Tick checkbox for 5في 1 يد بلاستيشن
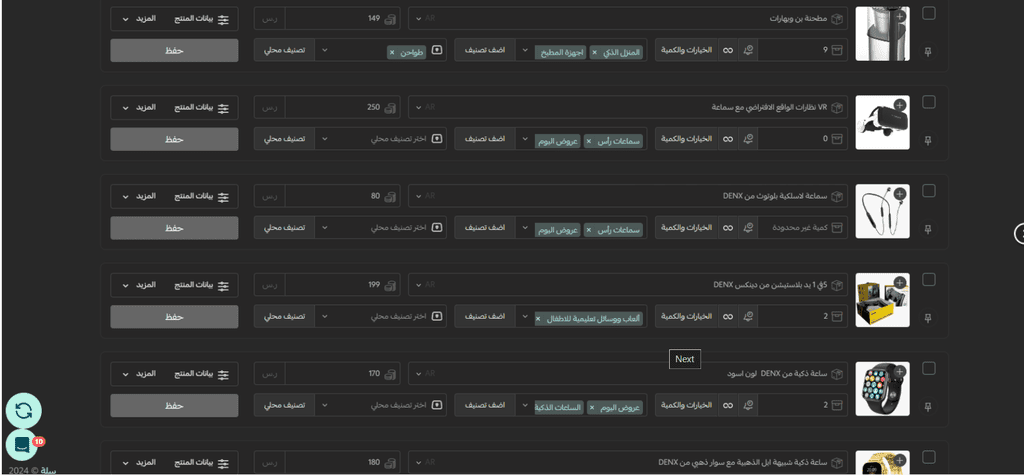1024x475 pixels. click(x=928, y=280)
